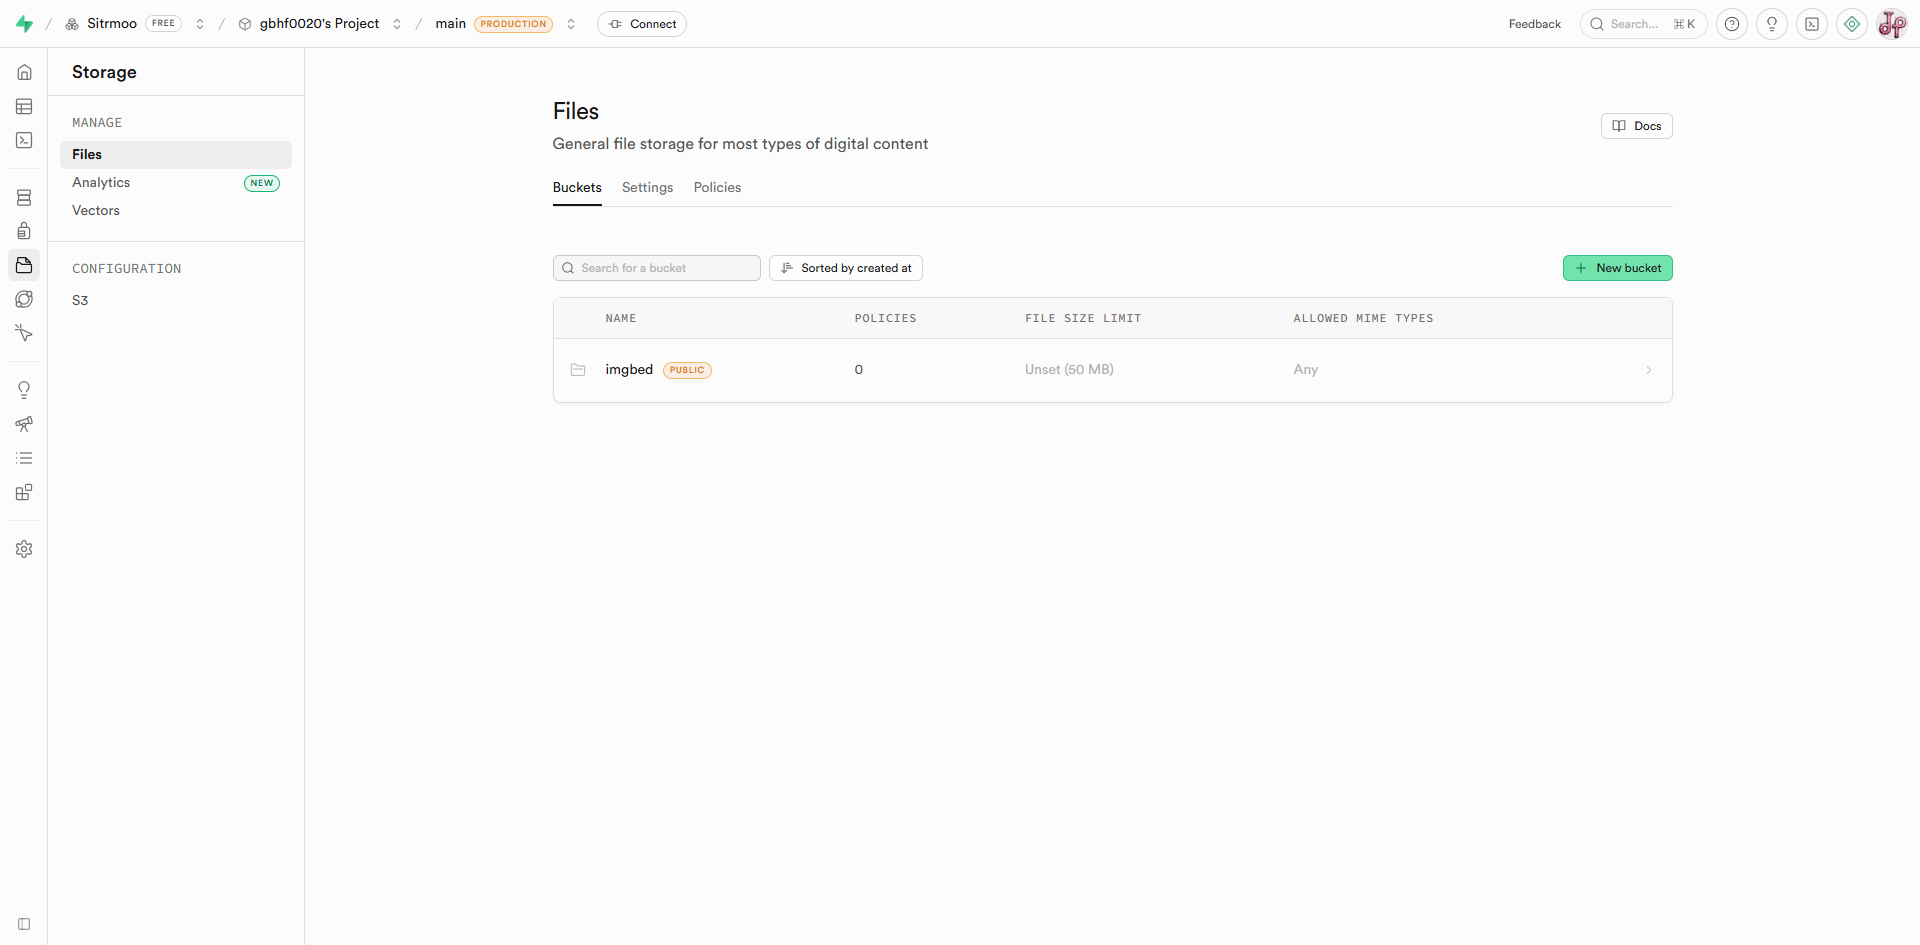The height and width of the screenshot is (945, 1920).
Task: Open the 'Sorted by created at' dropdown
Action: click(846, 268)
